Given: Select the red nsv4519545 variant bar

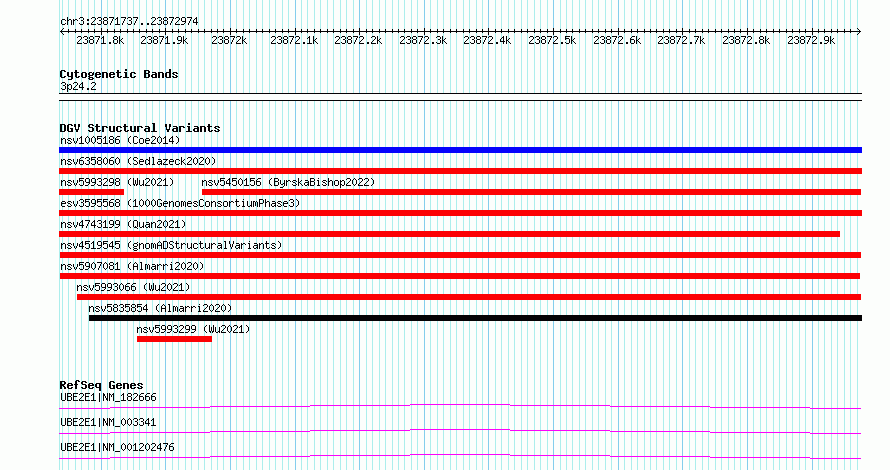Looking at the screenshot, I should (x=460, y=255).
